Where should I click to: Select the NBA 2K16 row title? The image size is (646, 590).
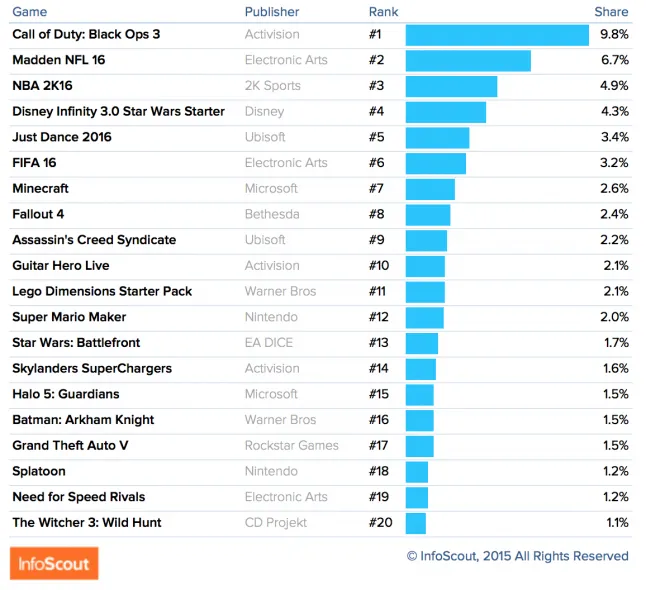tap(42, 86)
